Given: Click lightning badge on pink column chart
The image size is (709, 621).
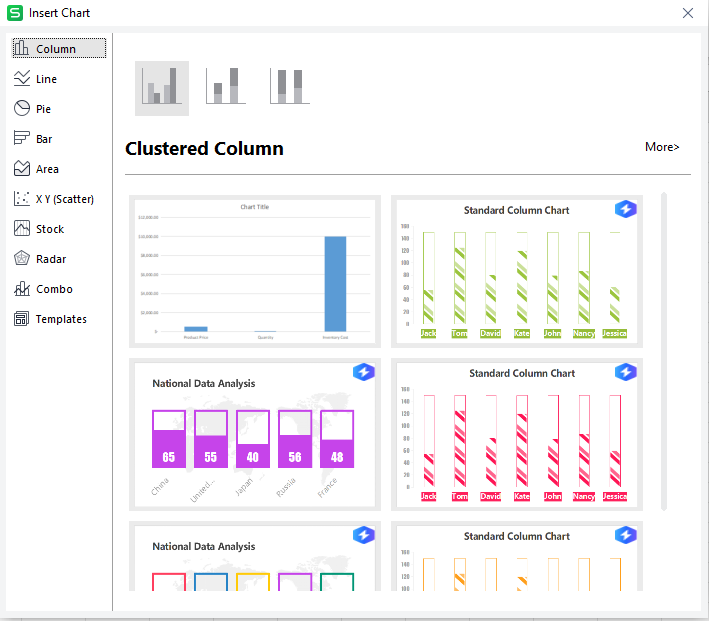Looking at the screenshot, I should point(626,372).
